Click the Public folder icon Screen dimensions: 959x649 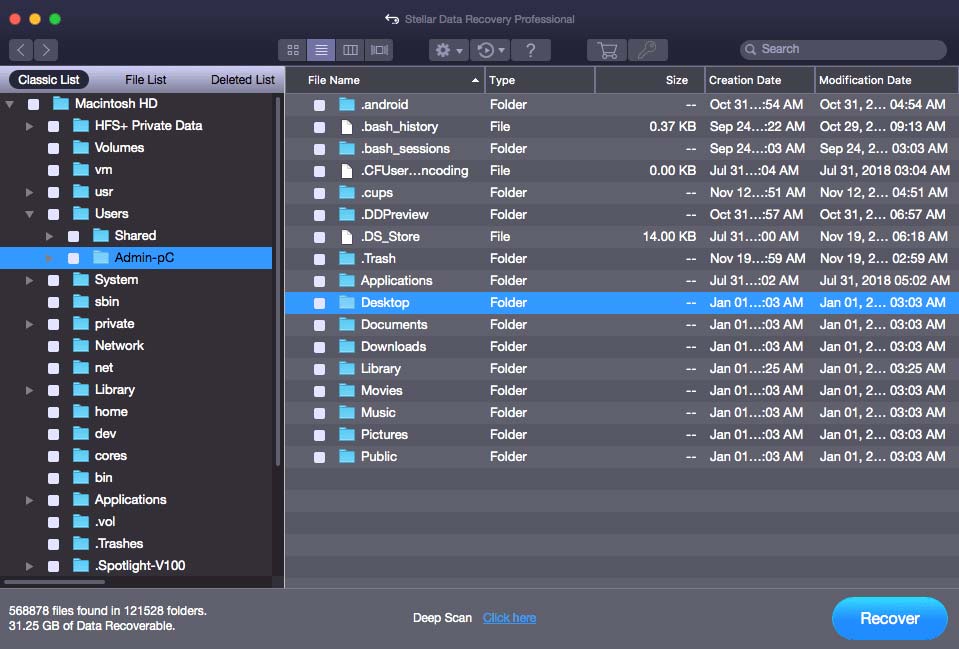click(347, 457)
